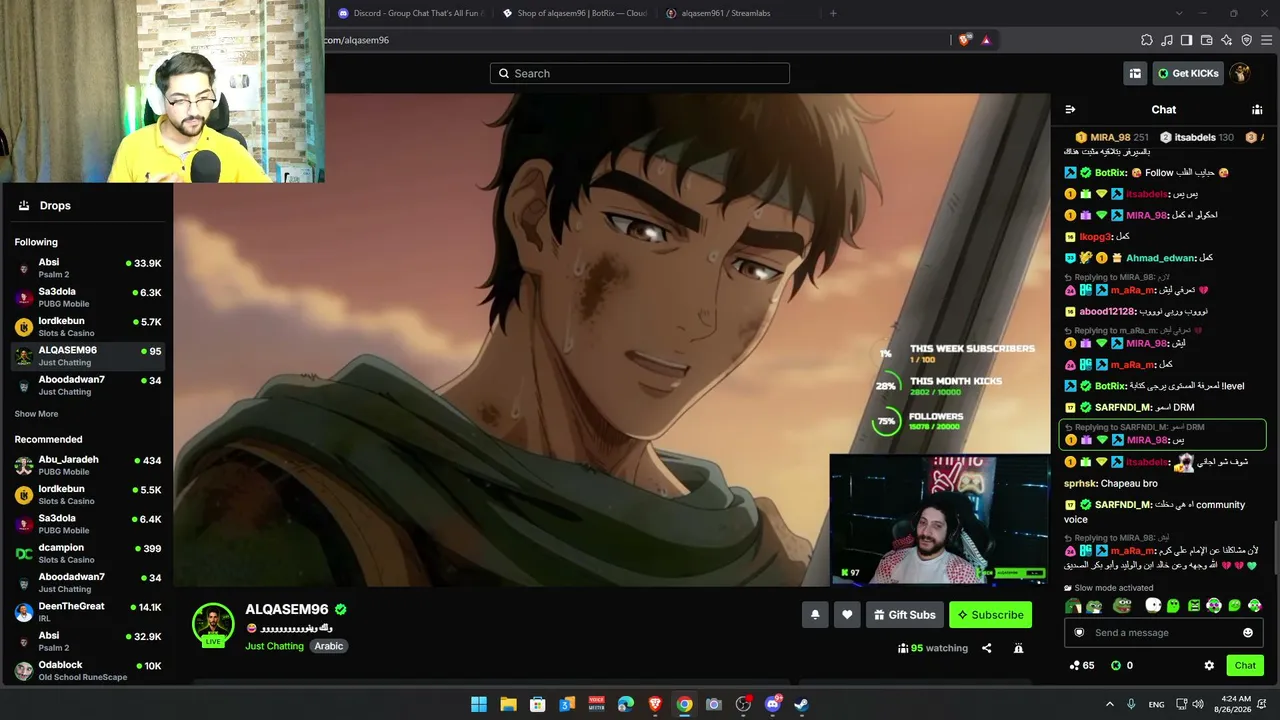Open the KICKs balance showing 0
This screenshot has height=720, width=1280.
pyautogui.click(x=1121, y=665)
